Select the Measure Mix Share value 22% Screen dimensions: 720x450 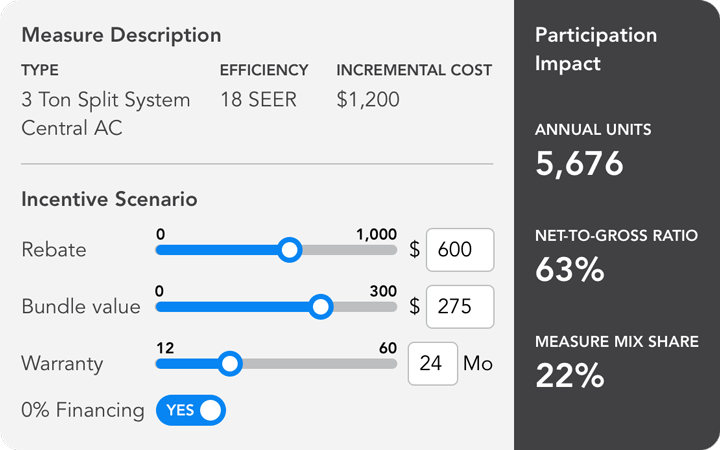tap(570, 375)
